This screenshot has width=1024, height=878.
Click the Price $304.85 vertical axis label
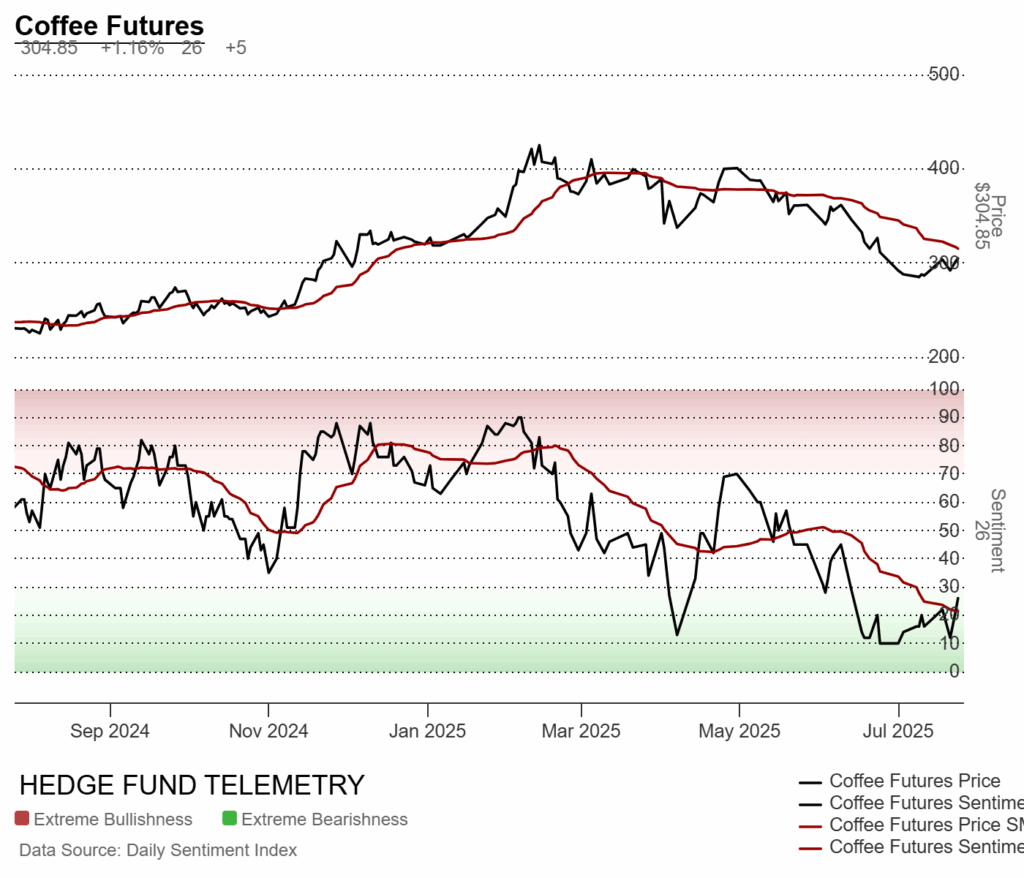pyautogui.click(x=990, y=216)
